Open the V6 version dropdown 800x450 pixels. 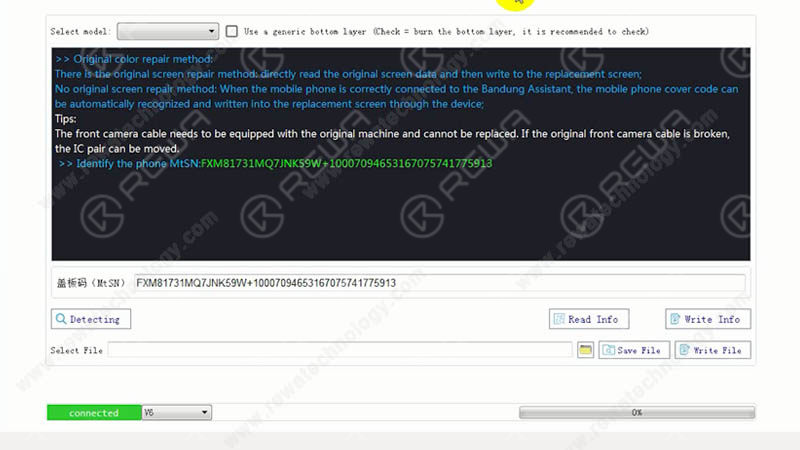[177, 412]
